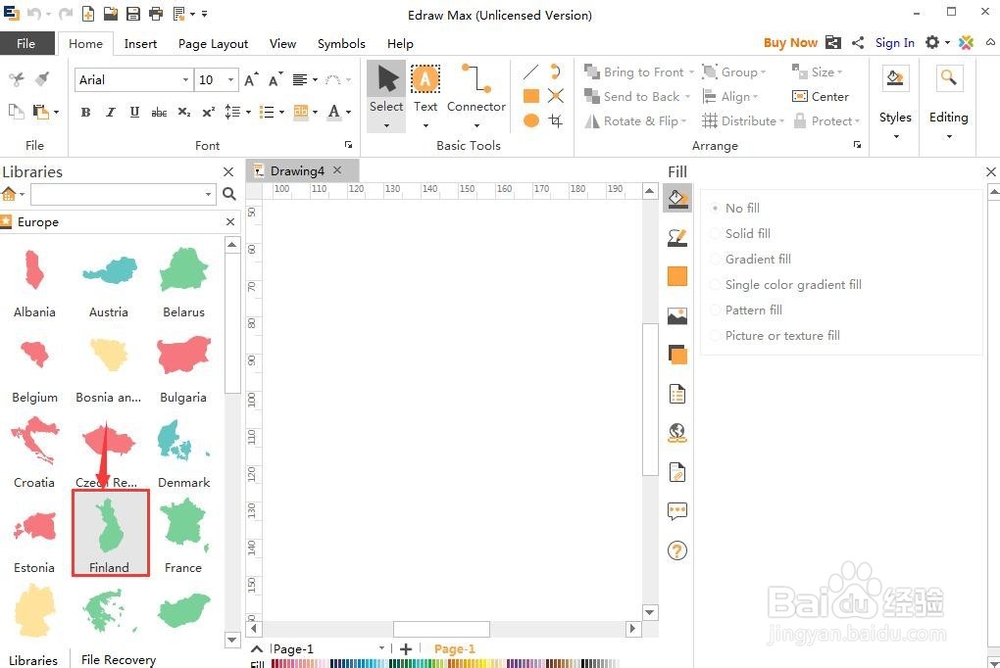
Task: Select the Croatia map shape
Action: coord(34,452)
